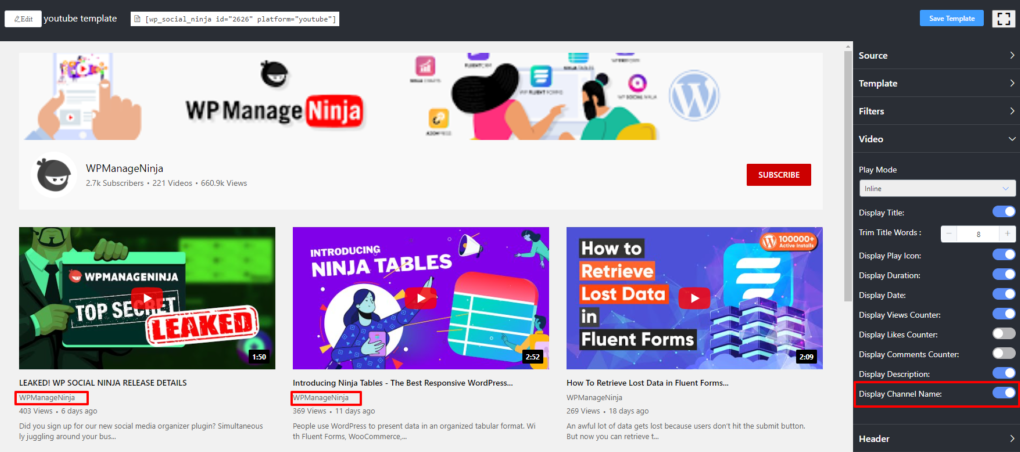
Task: Click the channel name under the Retrieve Lost Data video
Action: 595,397
